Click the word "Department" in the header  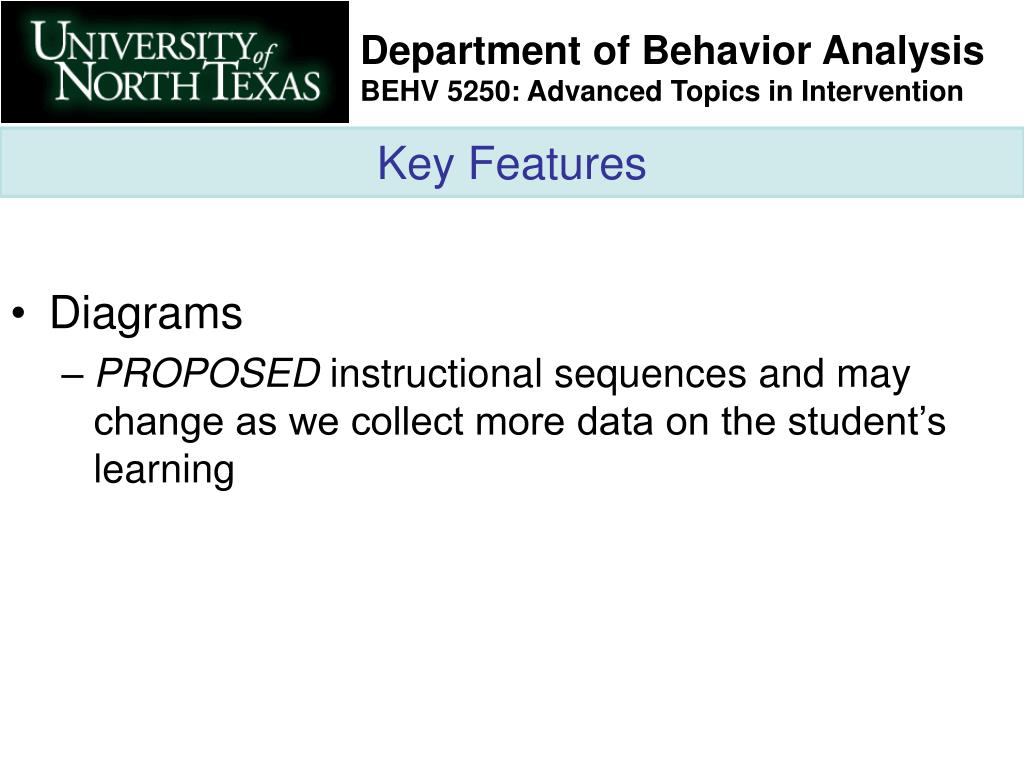471,52
